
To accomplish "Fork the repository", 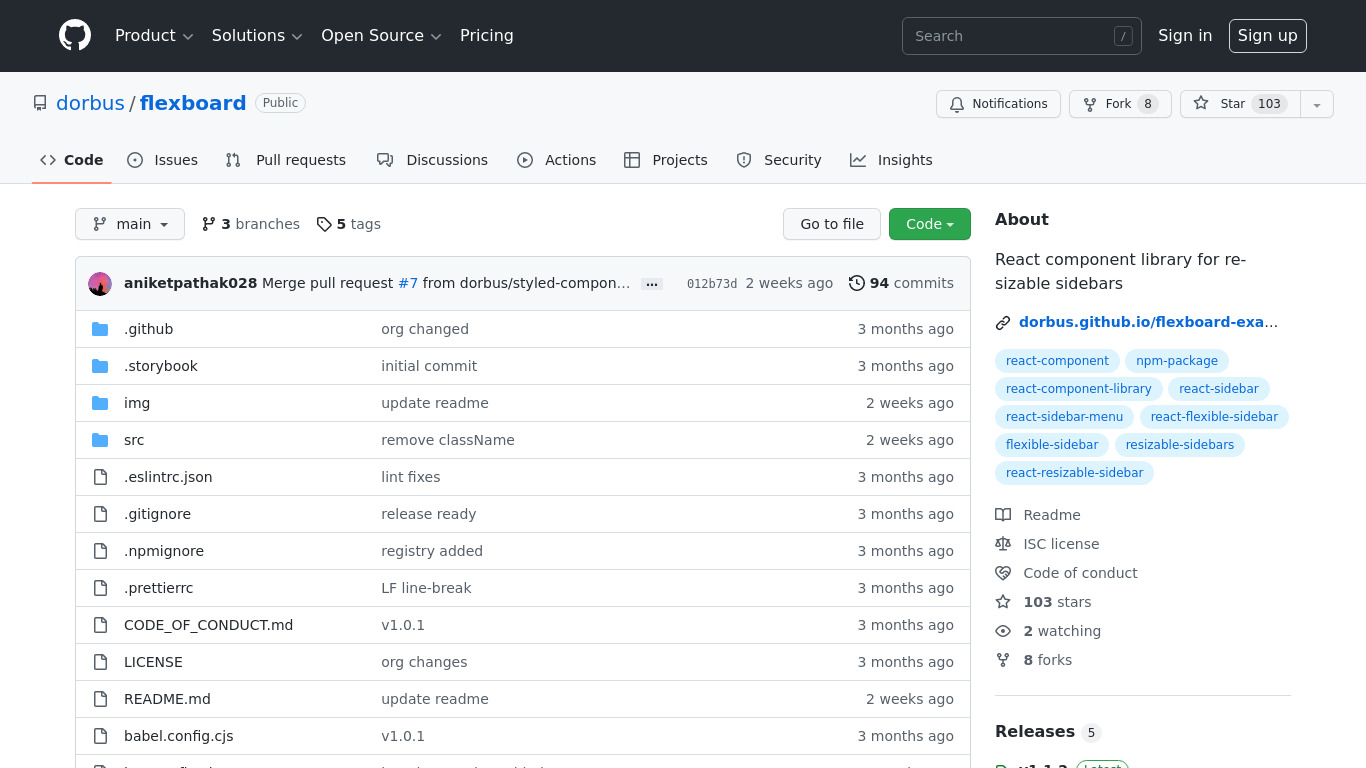I will [x=1120, y=104].
